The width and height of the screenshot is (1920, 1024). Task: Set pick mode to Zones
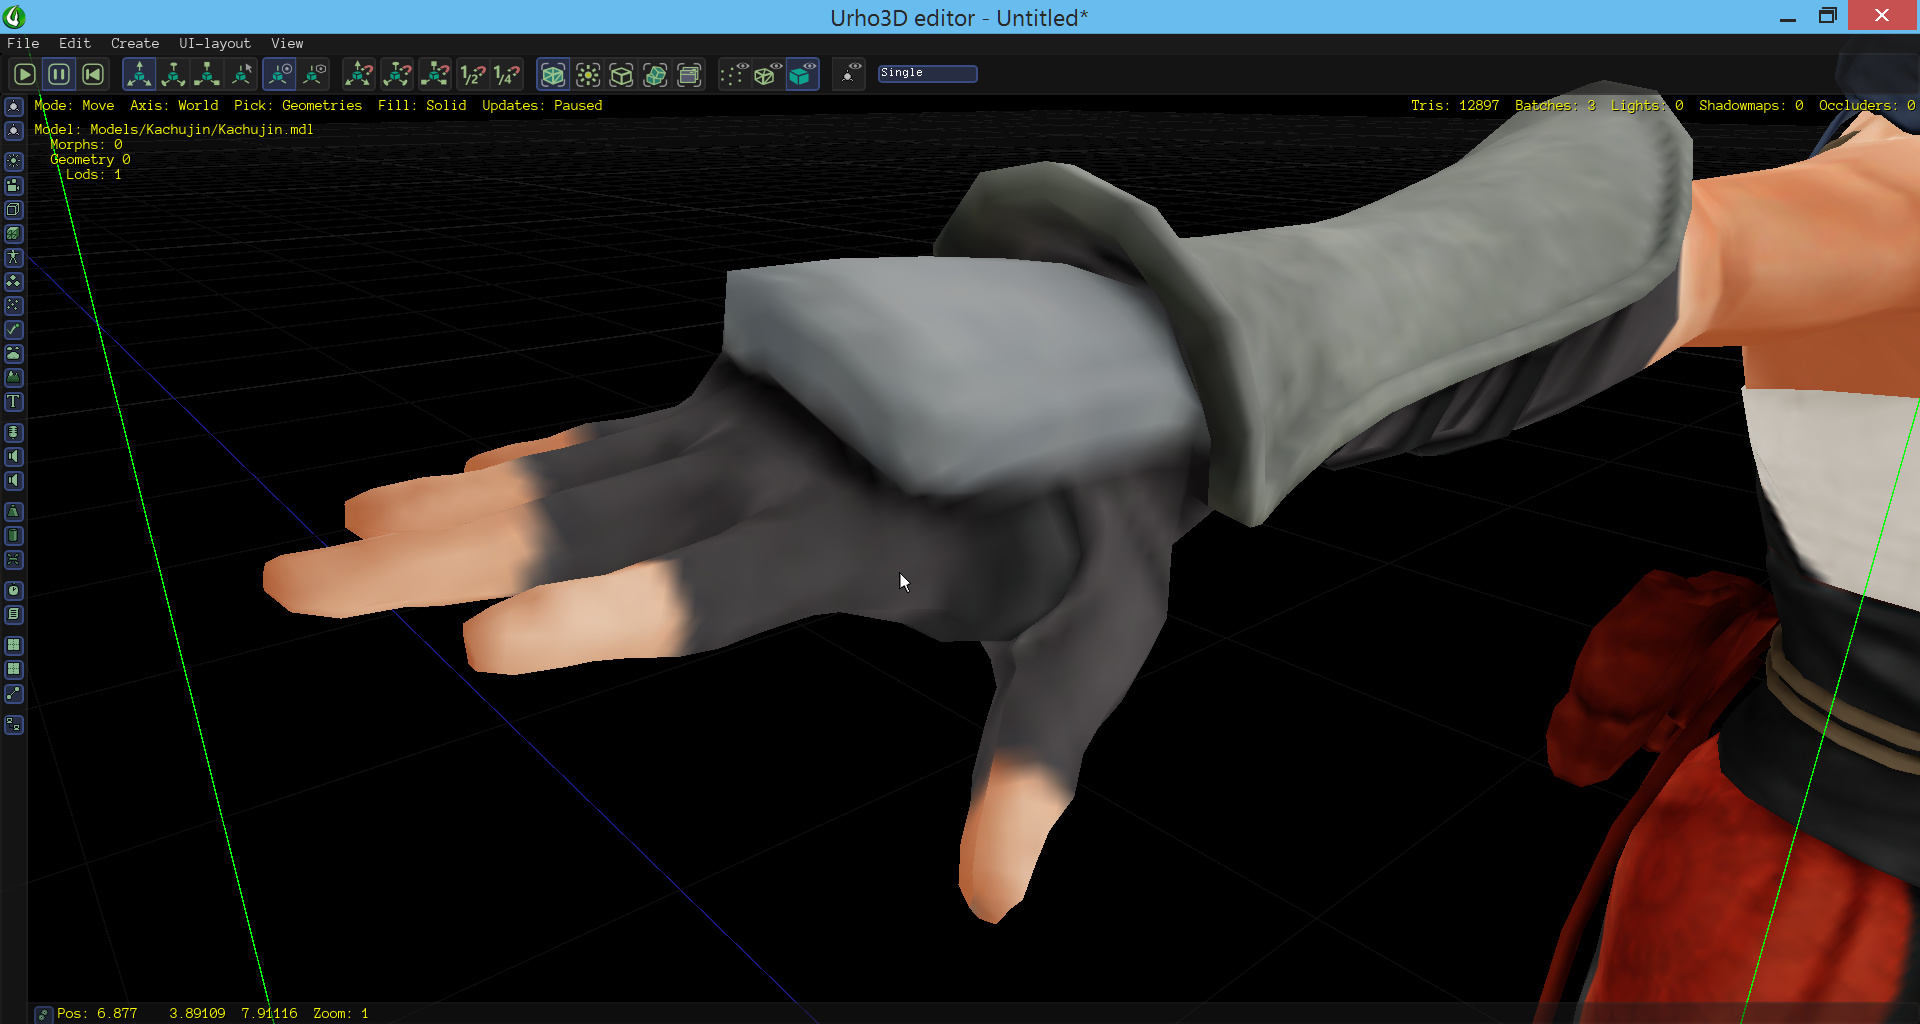click(x=621, y=74)
